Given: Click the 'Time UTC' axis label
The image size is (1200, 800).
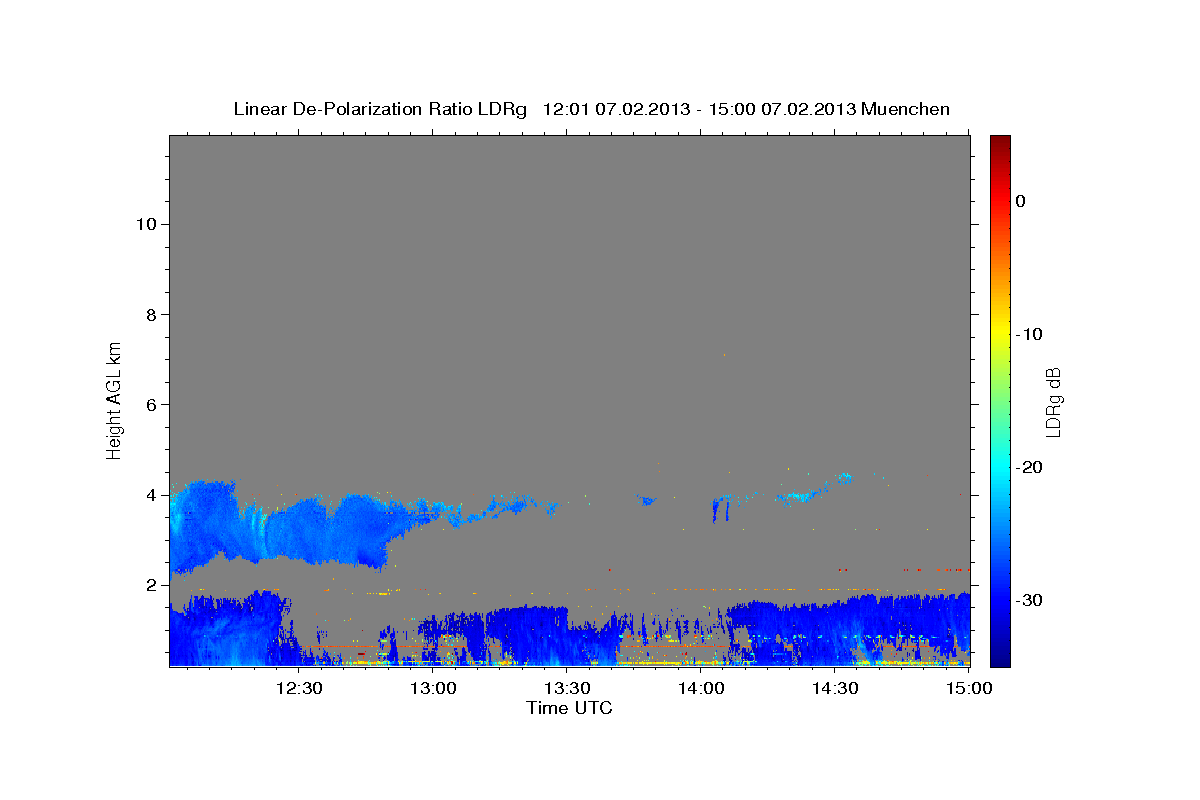Looking at the screenshot, I should pyautogui.click(x=569, y=708).
